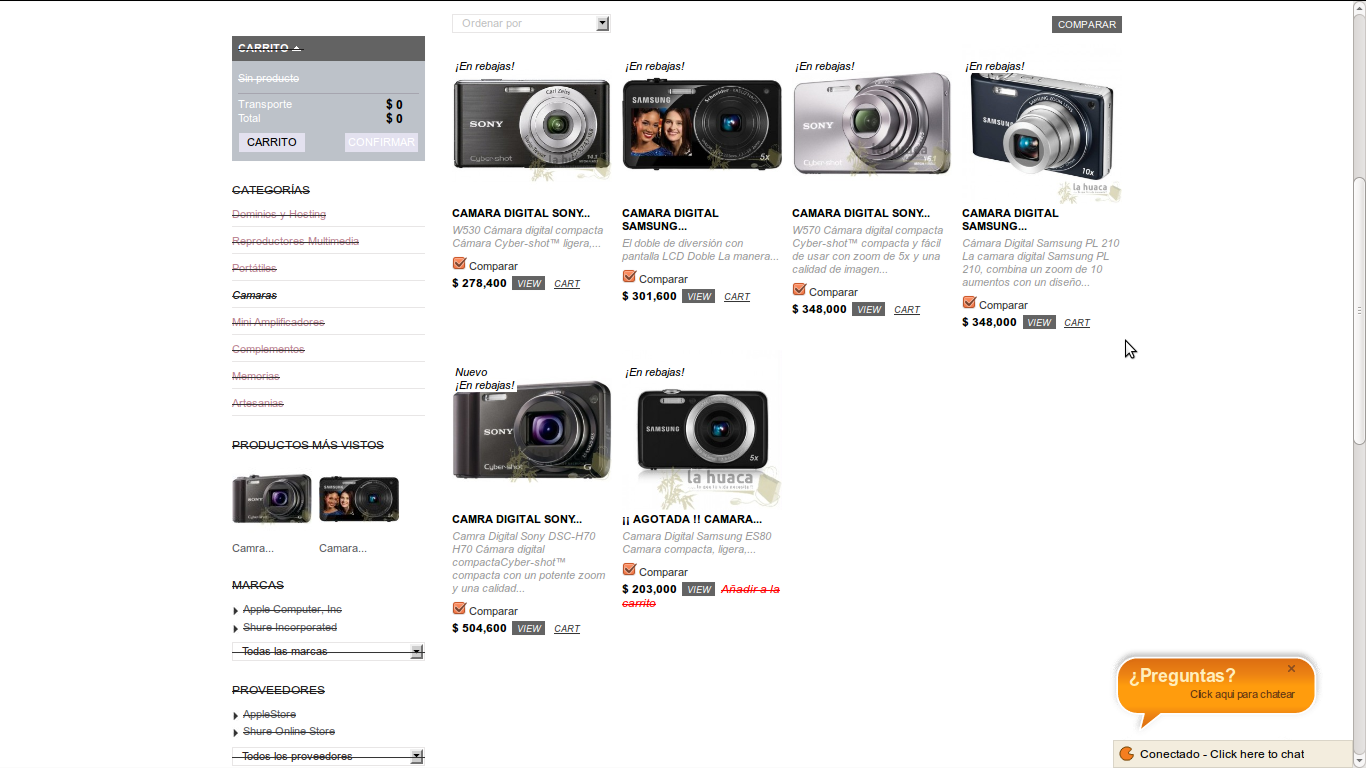Image resolution: width=1366 pixels, height=768 pixels.
Task: Click CART link for the Sony DSC-H70
Action: tap(567, 629)
